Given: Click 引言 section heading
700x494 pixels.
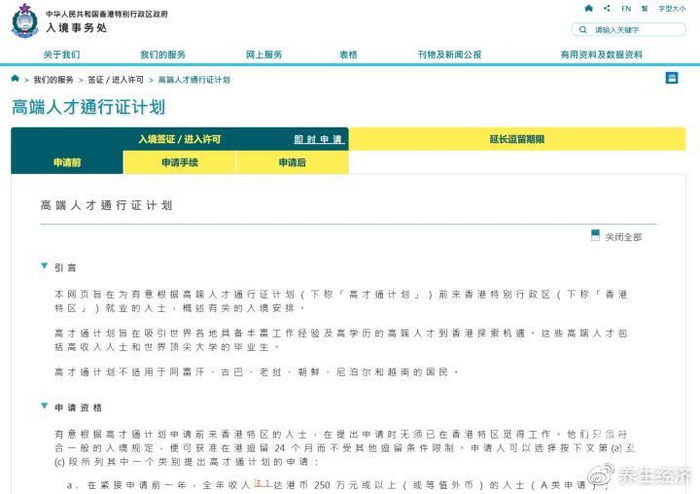Looking at the screenshot, I should tap(65, 268).
